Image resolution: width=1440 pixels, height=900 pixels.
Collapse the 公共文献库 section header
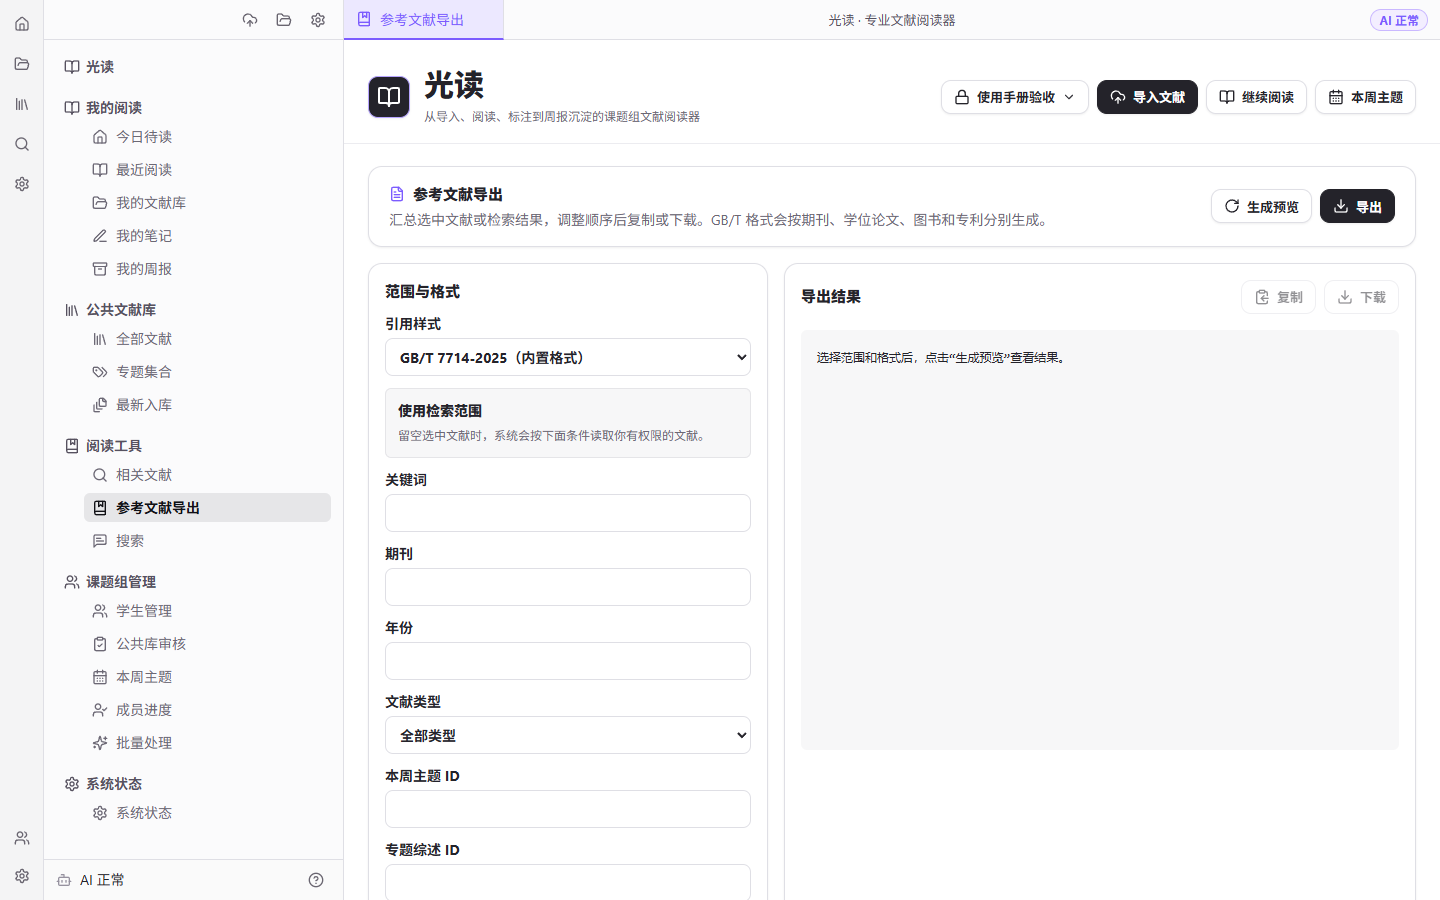(x=110, y=310)
